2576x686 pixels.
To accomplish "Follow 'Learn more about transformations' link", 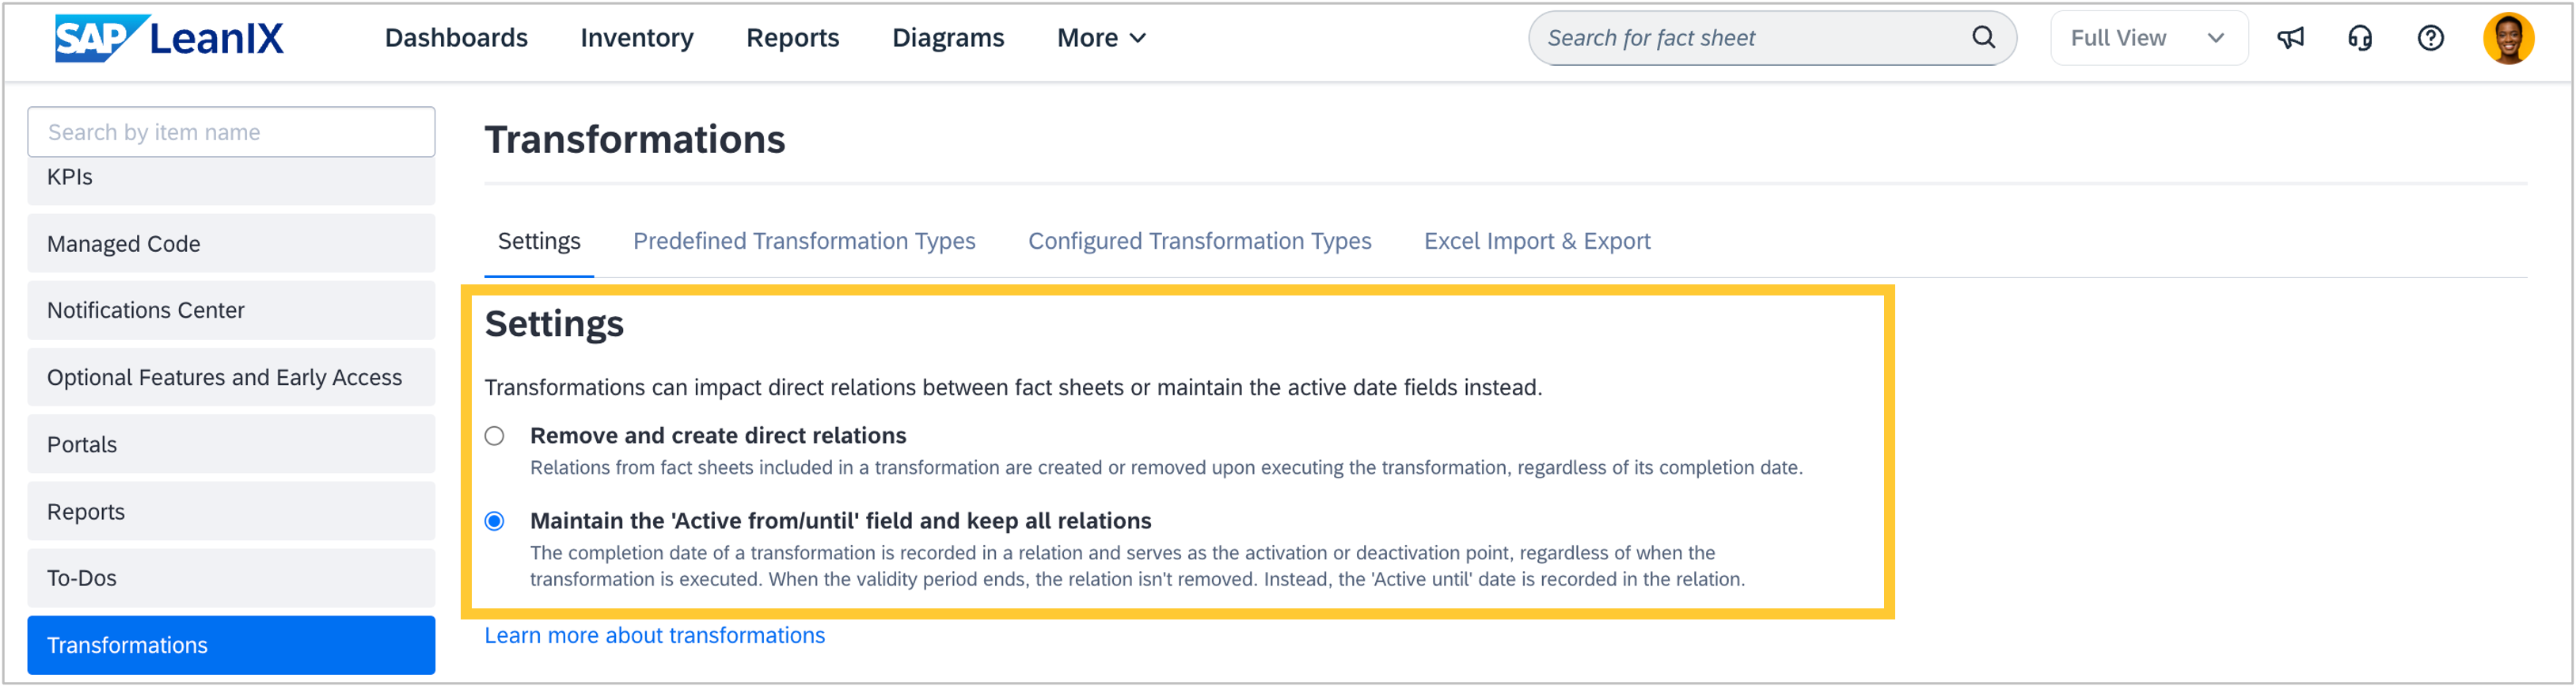I will point(655,636).
